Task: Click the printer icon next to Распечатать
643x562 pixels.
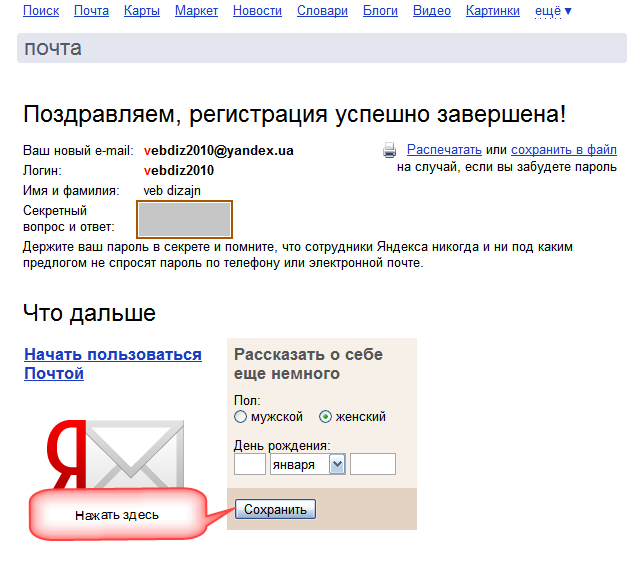Action: pyautogui.click(x=389, y=150)
